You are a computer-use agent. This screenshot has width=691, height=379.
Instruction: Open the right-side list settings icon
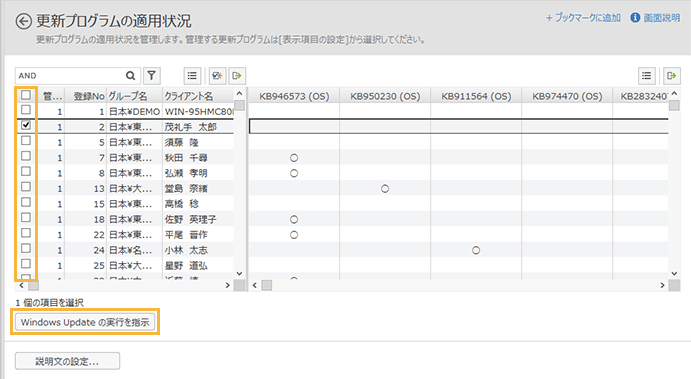(x=646, y=76)
